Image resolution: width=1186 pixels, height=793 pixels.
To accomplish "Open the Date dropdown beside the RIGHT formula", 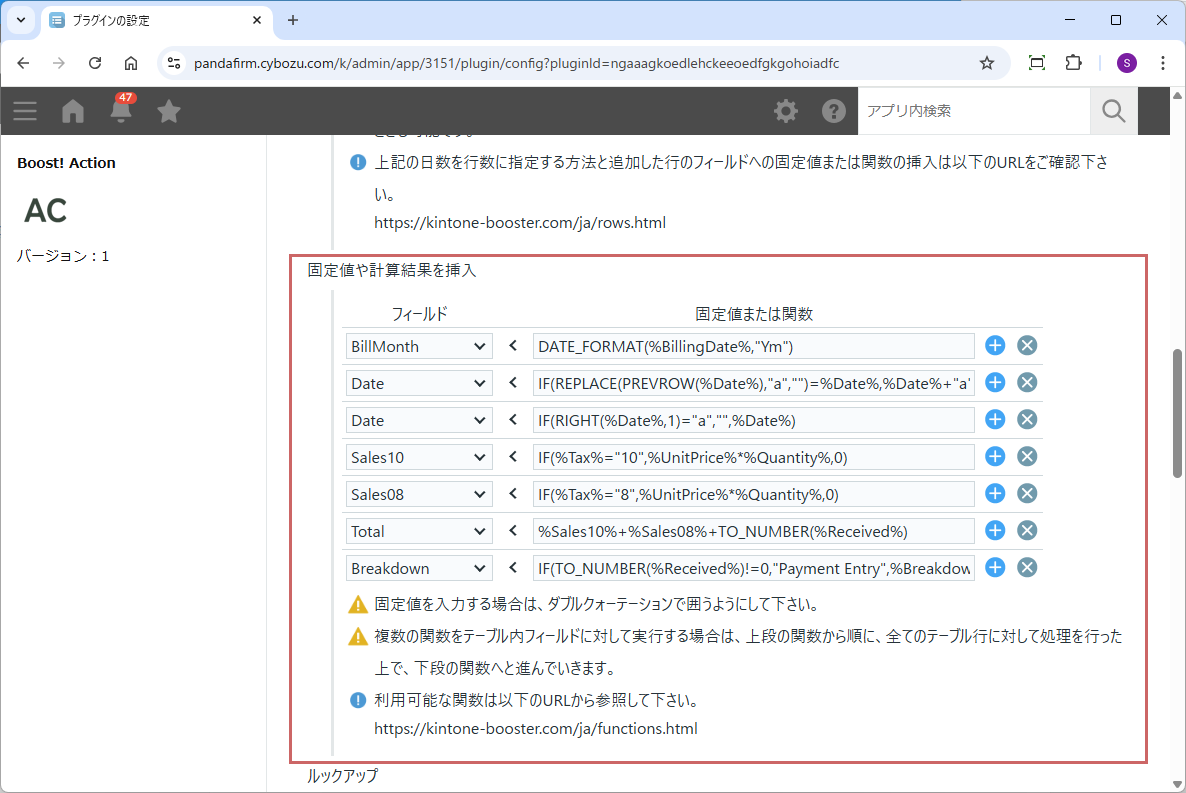I will [419, 421].
